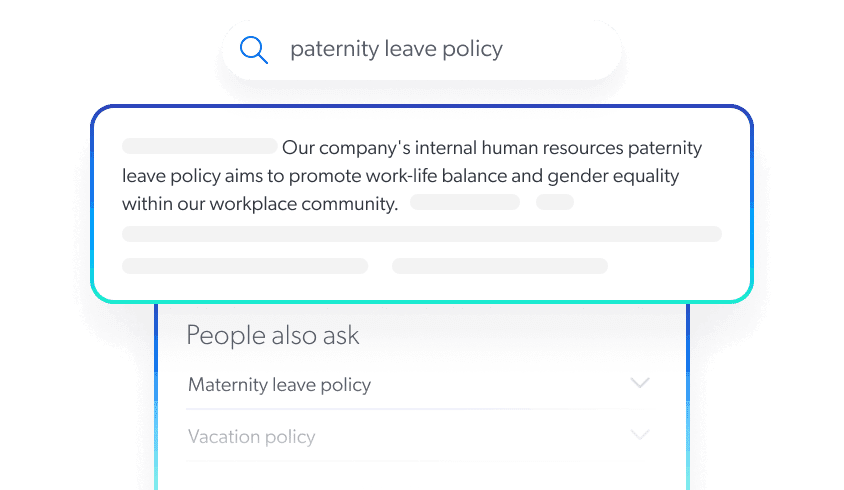Click the blue magnifying glass search icon

(x=256, y=50)
